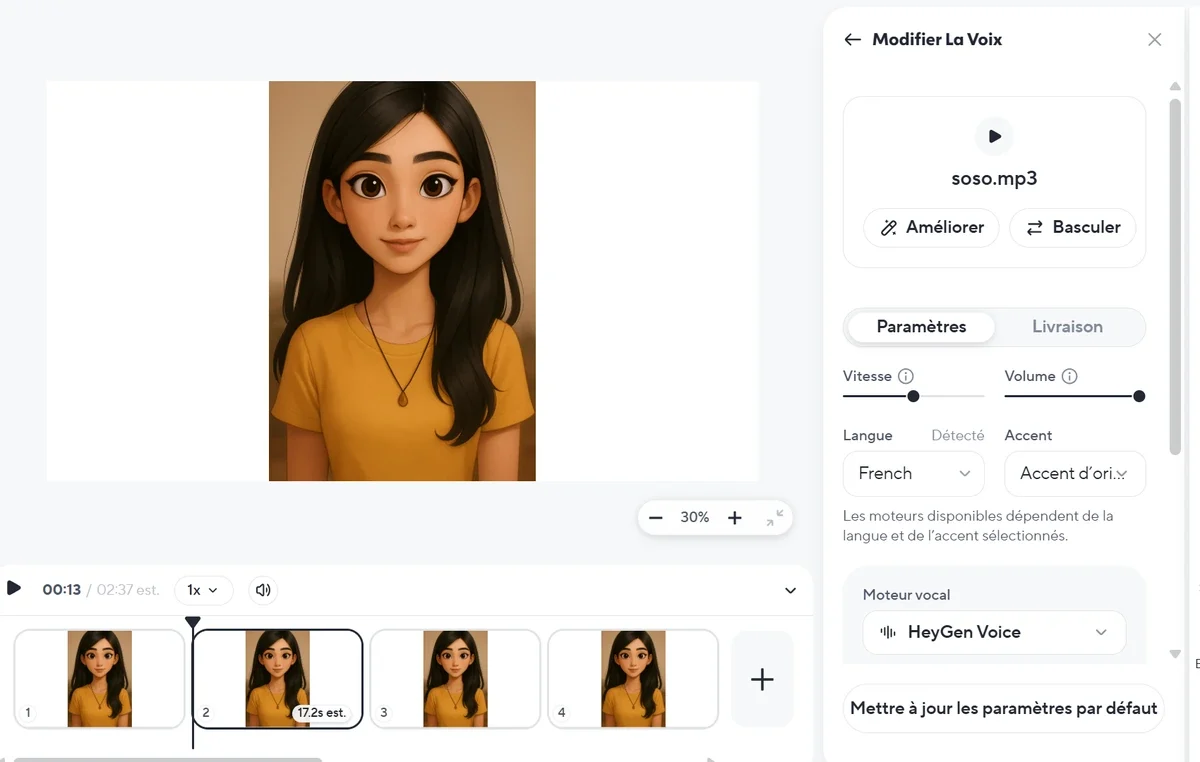This screenshot has width=1200, height=762.
Task: Click the Améliorer button
Action: click(932, 227)
